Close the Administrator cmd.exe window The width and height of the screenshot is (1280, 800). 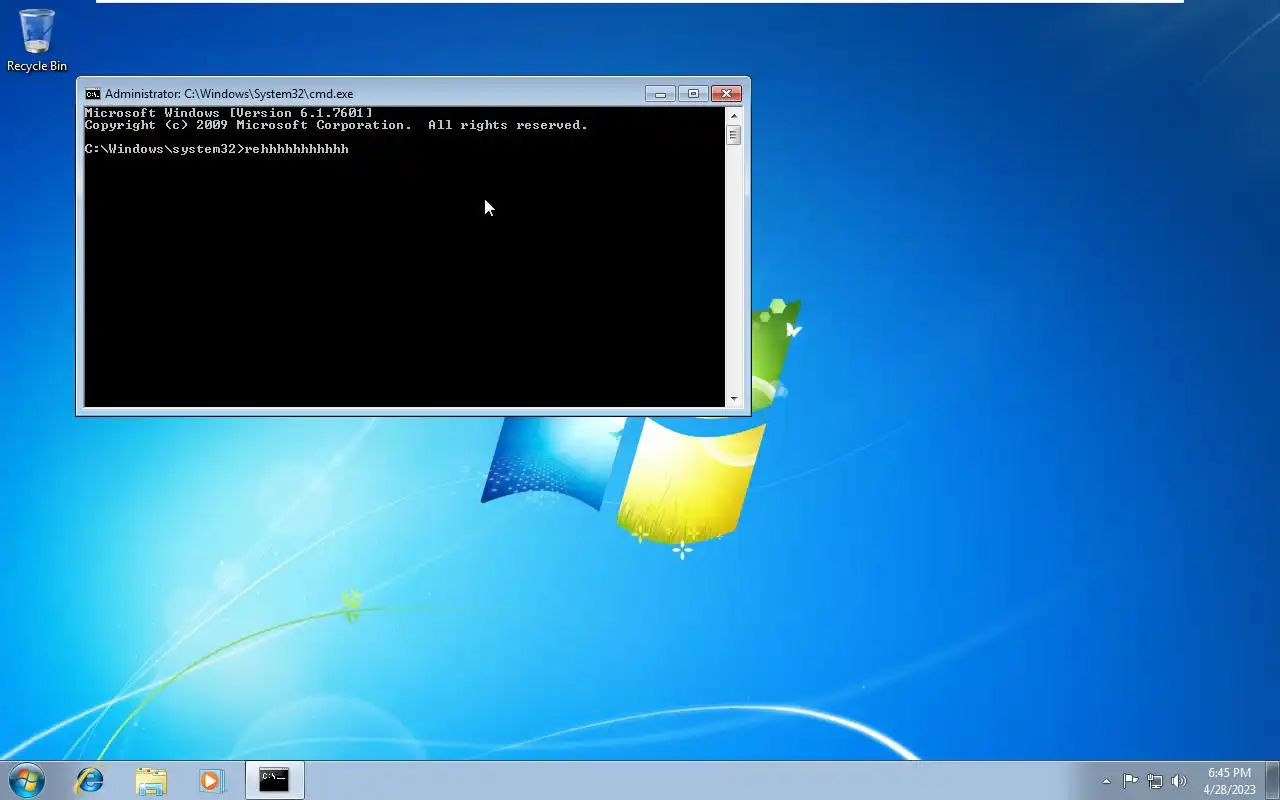pos(727,94)
